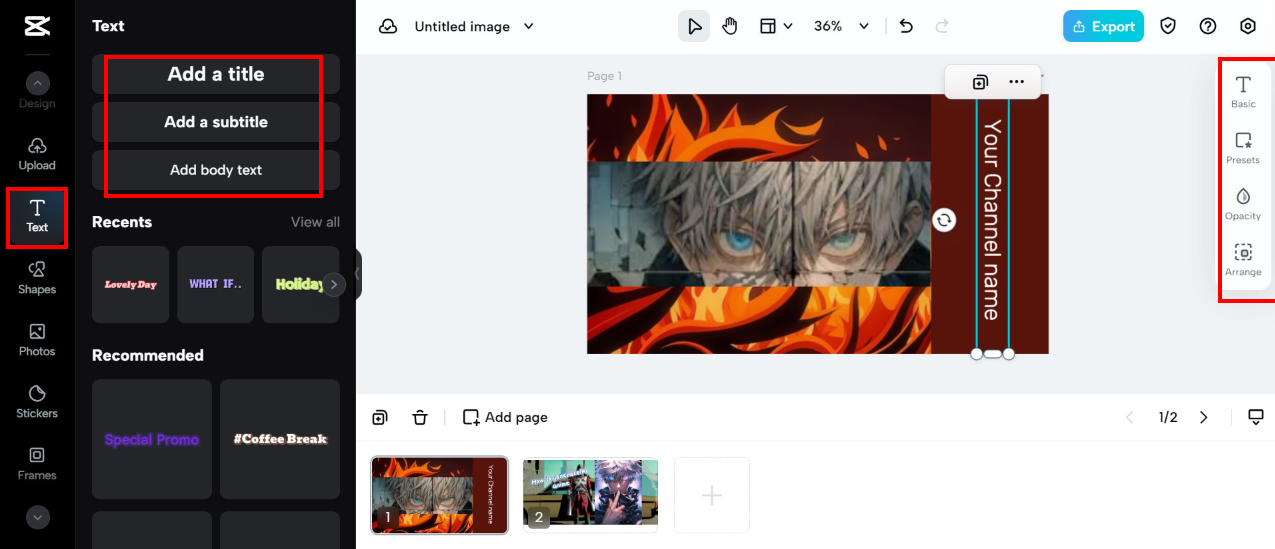Open more options for selected element

(1016, 82)
